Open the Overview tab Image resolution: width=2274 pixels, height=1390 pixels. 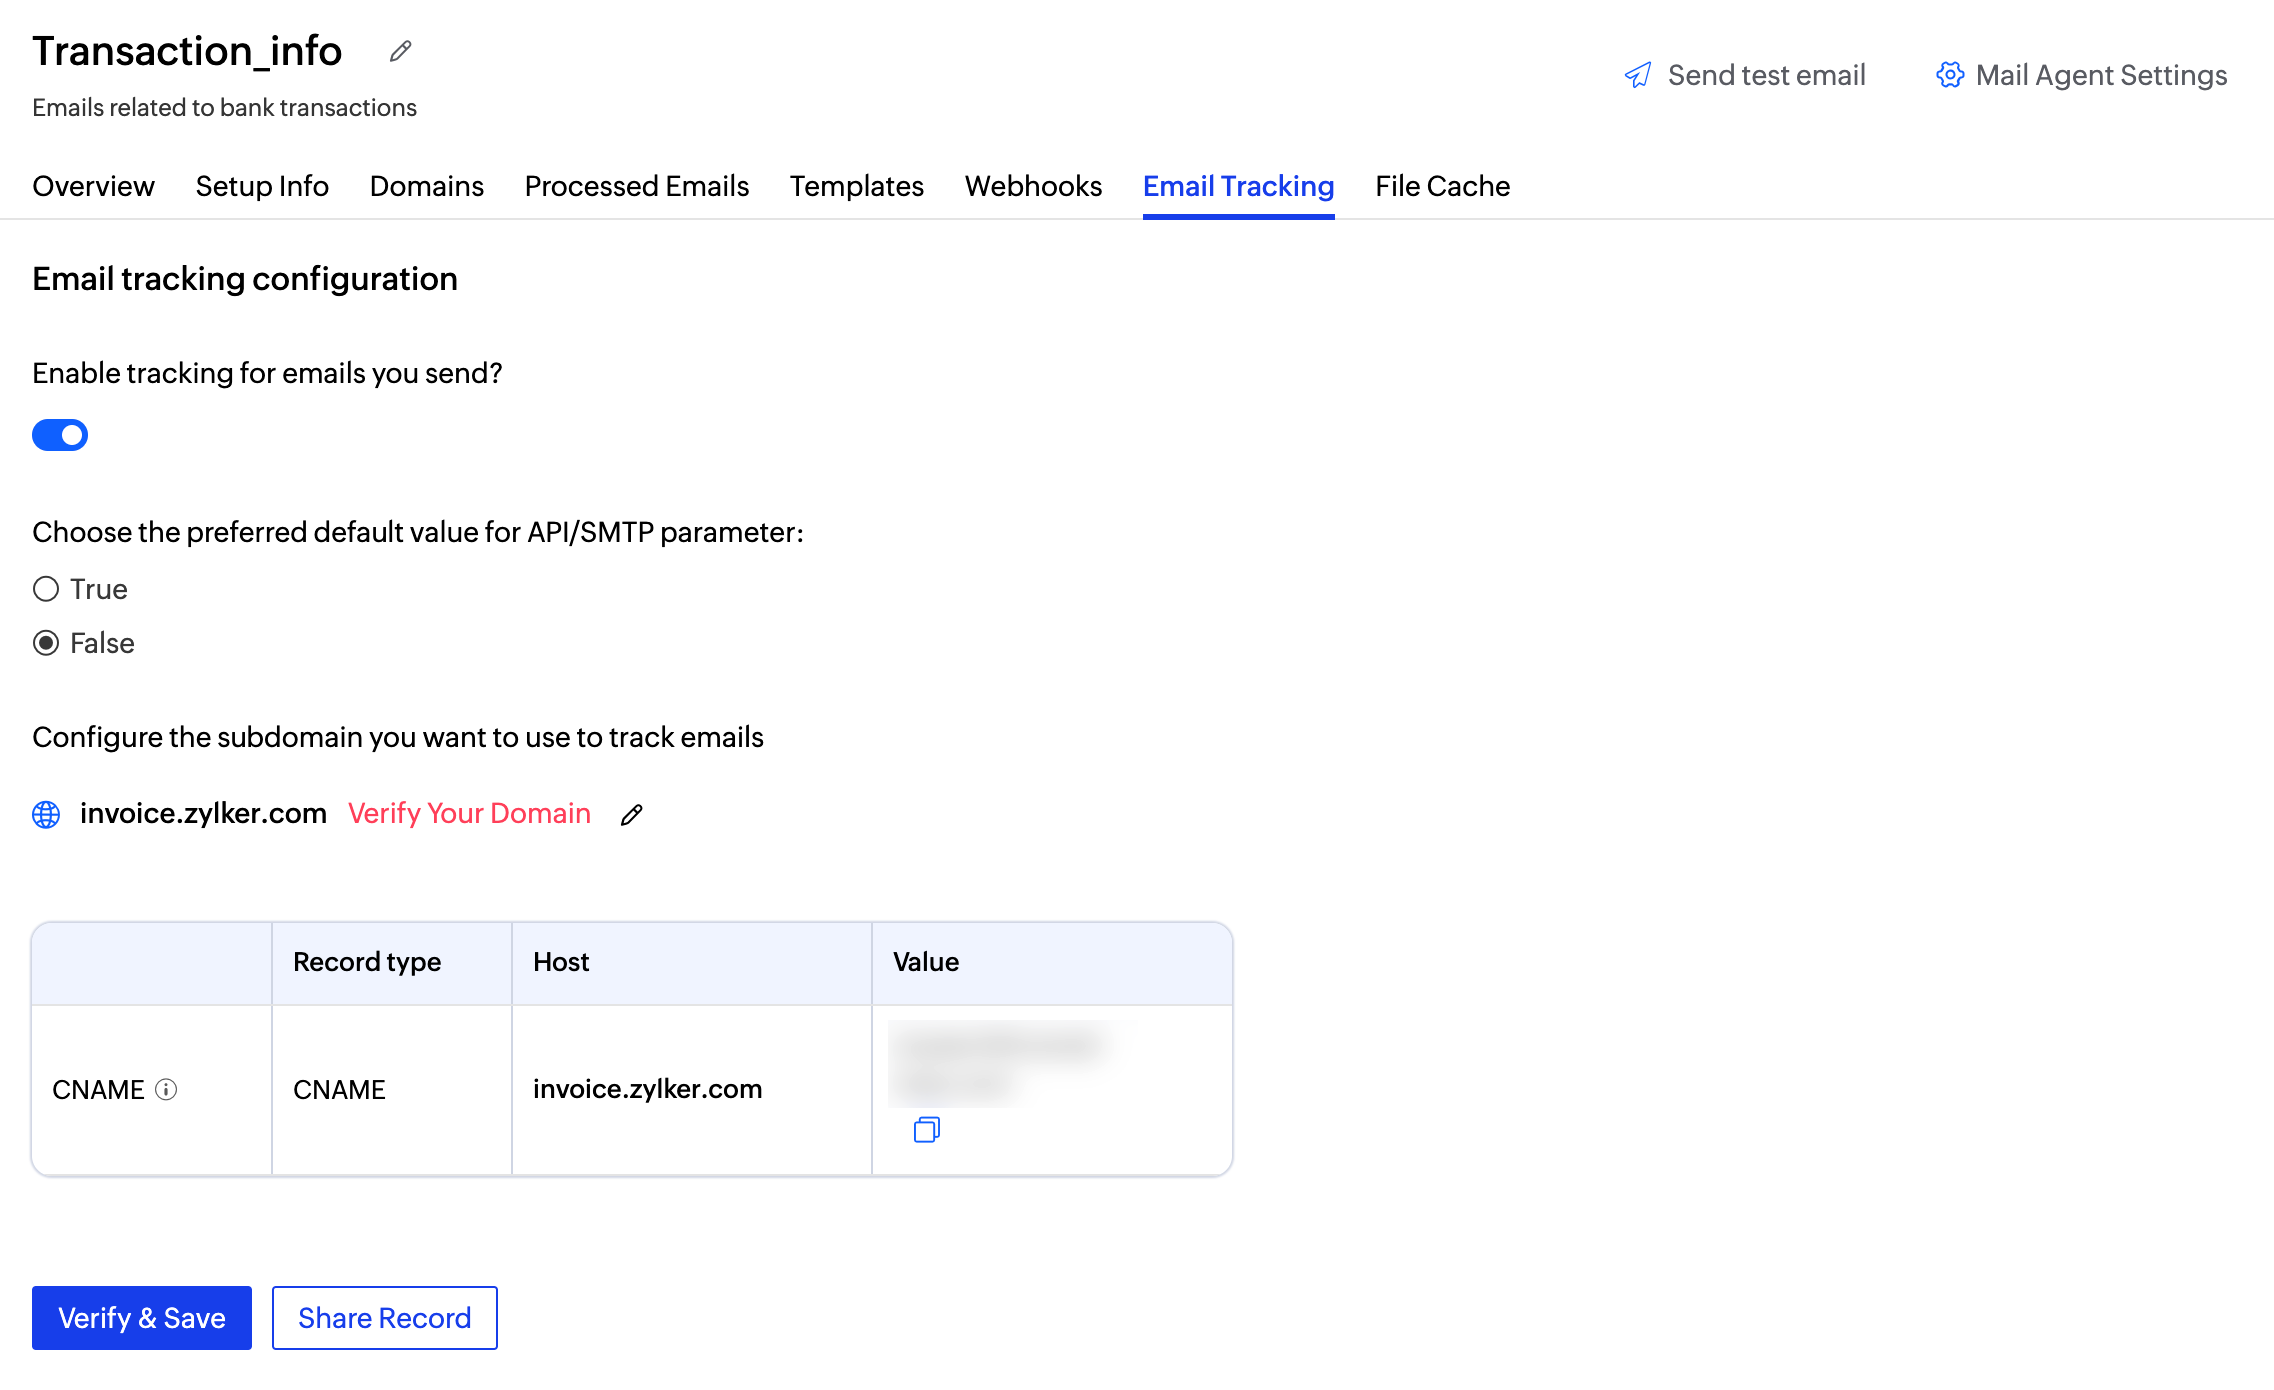tap(93, 186)
